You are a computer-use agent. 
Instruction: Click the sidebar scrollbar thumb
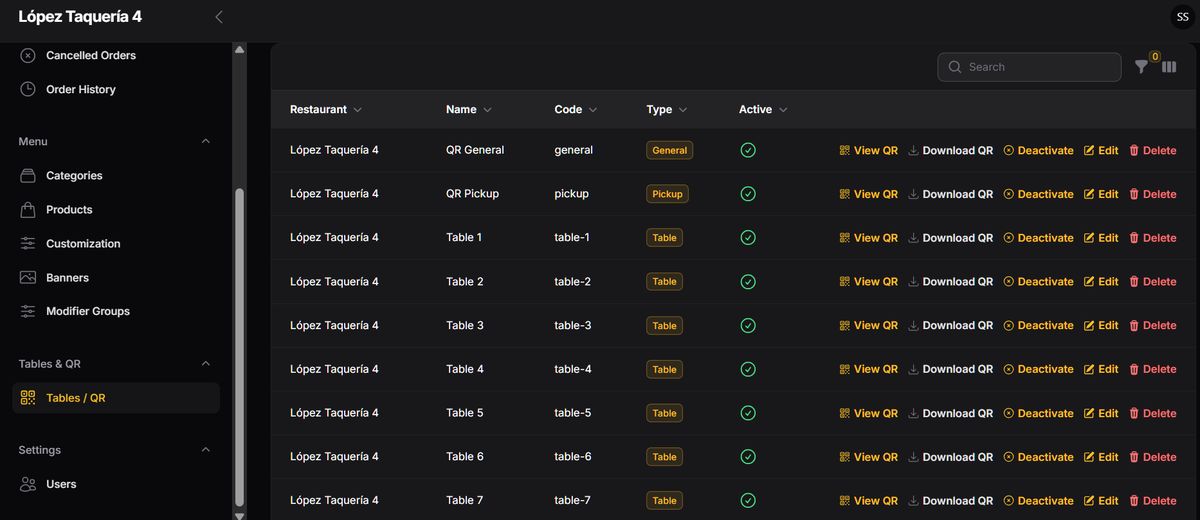tap(239, 346)
